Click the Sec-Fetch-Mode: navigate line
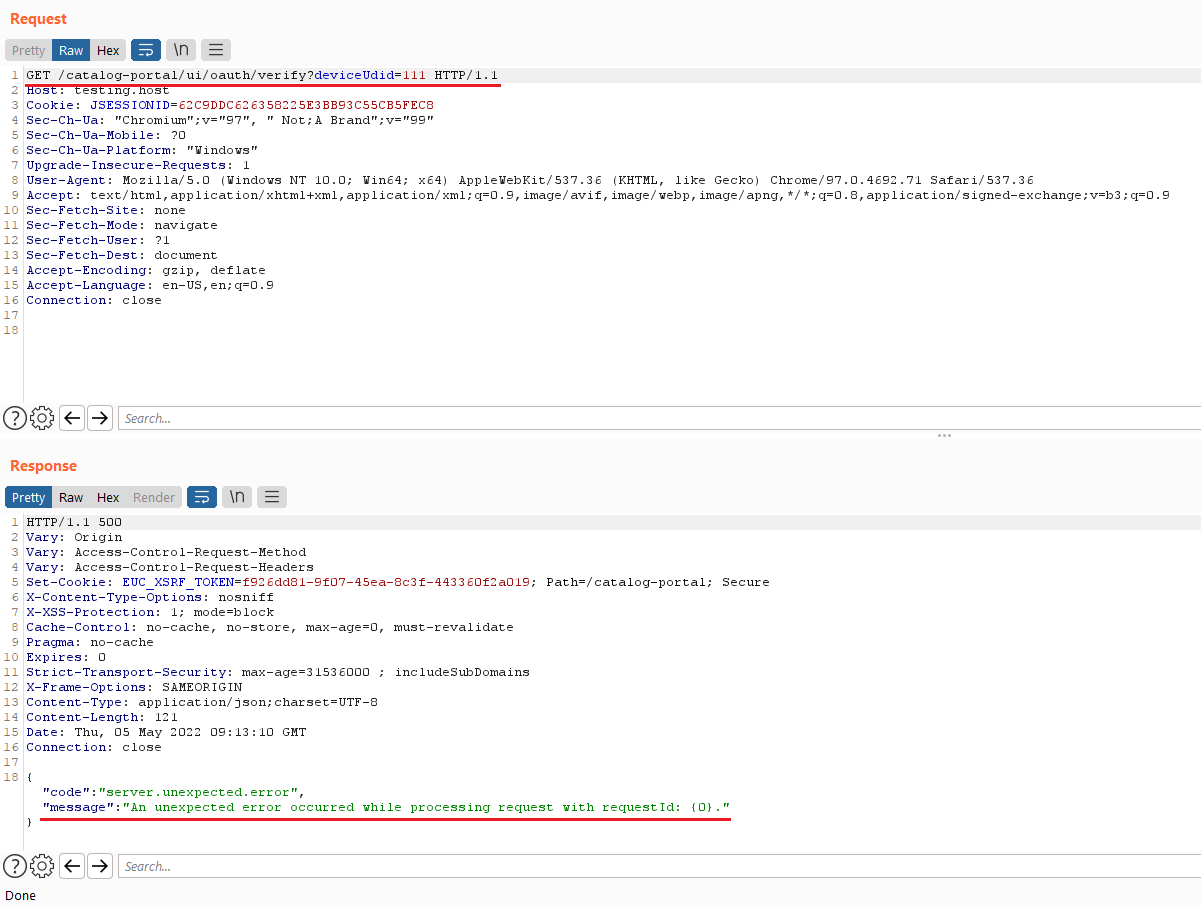This screenshot has height=907, width=1201. click(122, 225)
